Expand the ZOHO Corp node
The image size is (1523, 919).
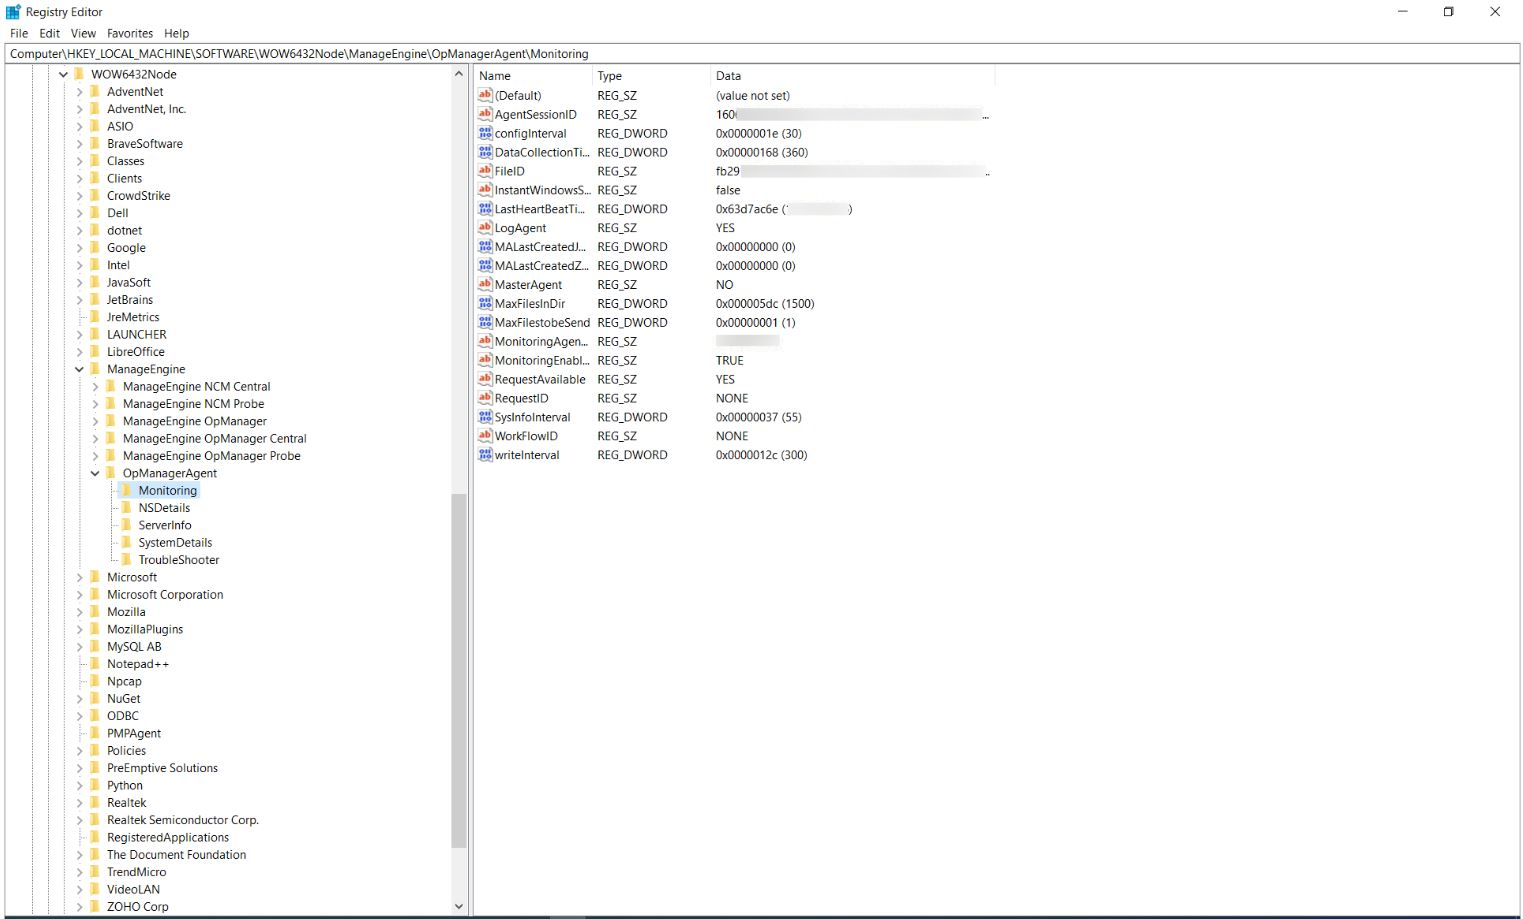[80, 906]
